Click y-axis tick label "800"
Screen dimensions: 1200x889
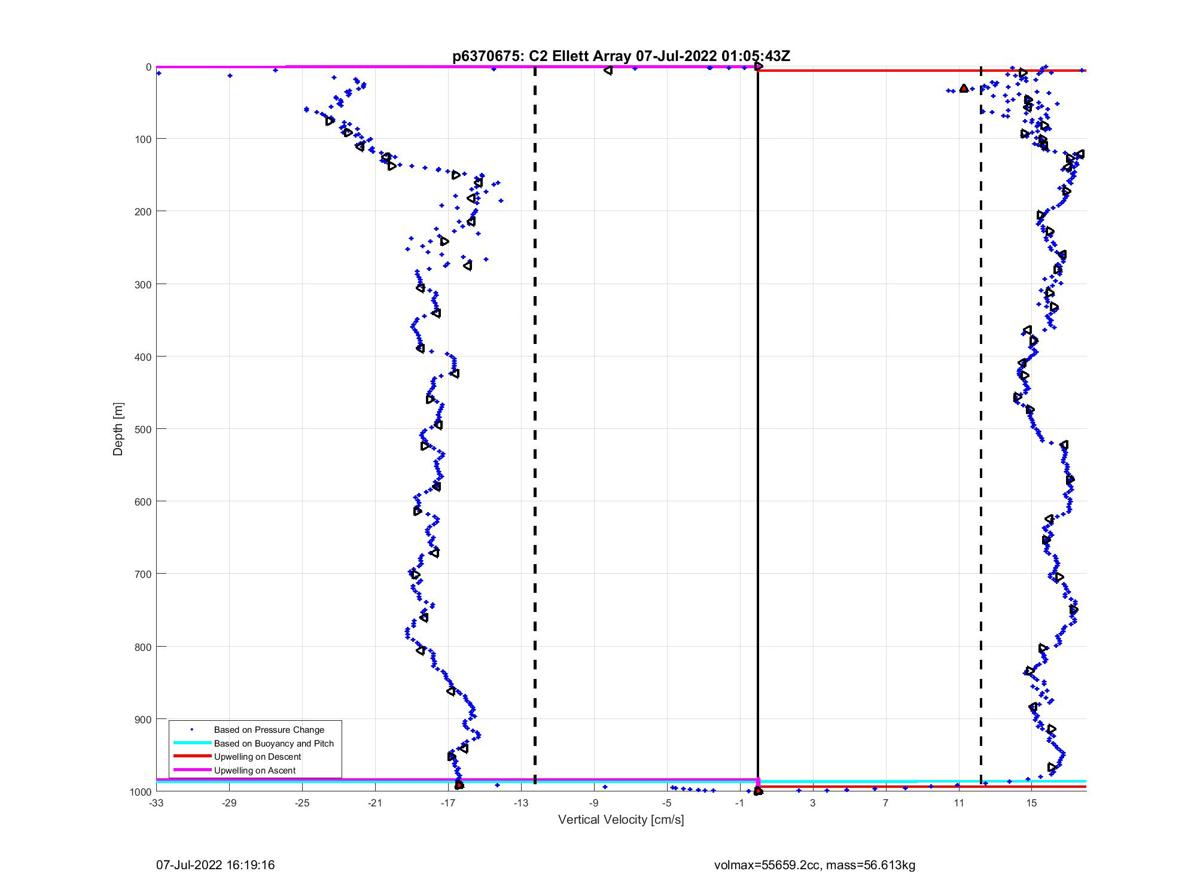(x=143, y=647)
